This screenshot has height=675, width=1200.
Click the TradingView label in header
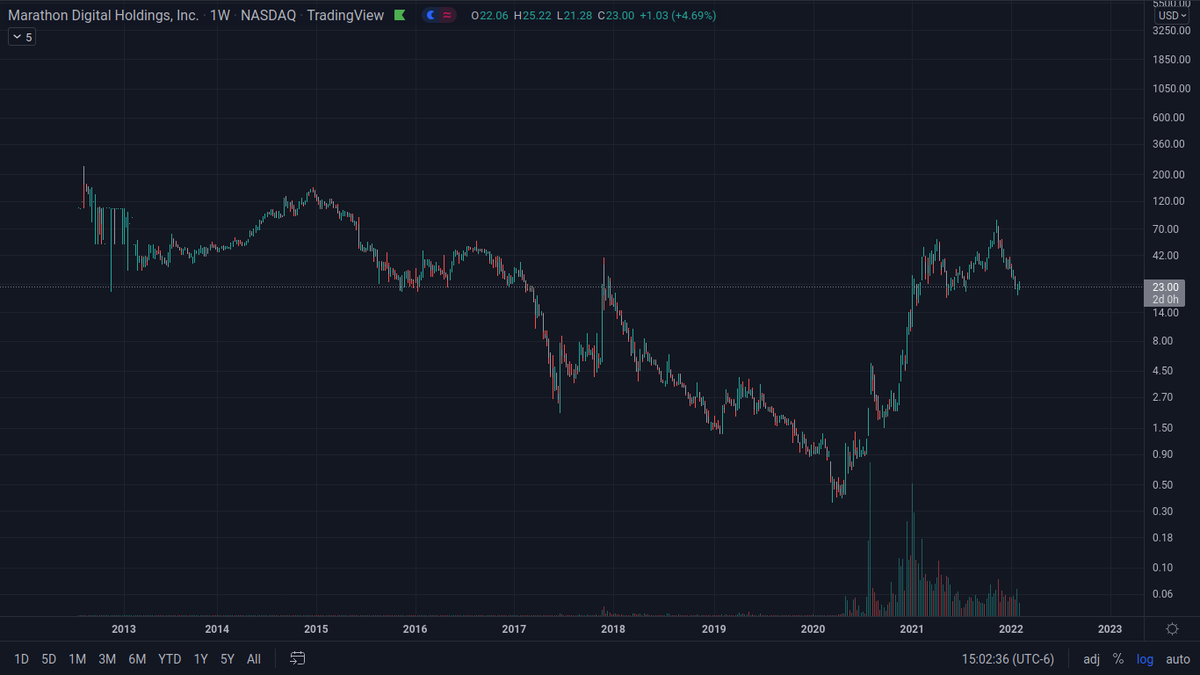point(345,16)
